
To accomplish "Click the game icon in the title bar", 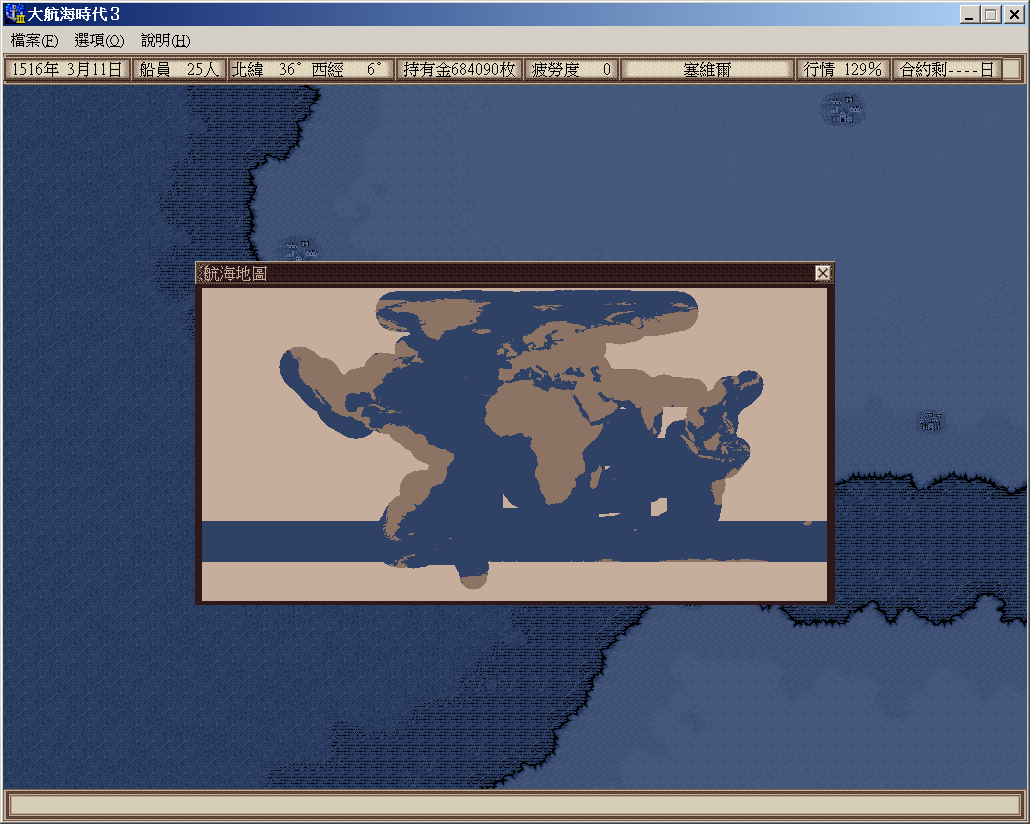I will pos(15,15).
